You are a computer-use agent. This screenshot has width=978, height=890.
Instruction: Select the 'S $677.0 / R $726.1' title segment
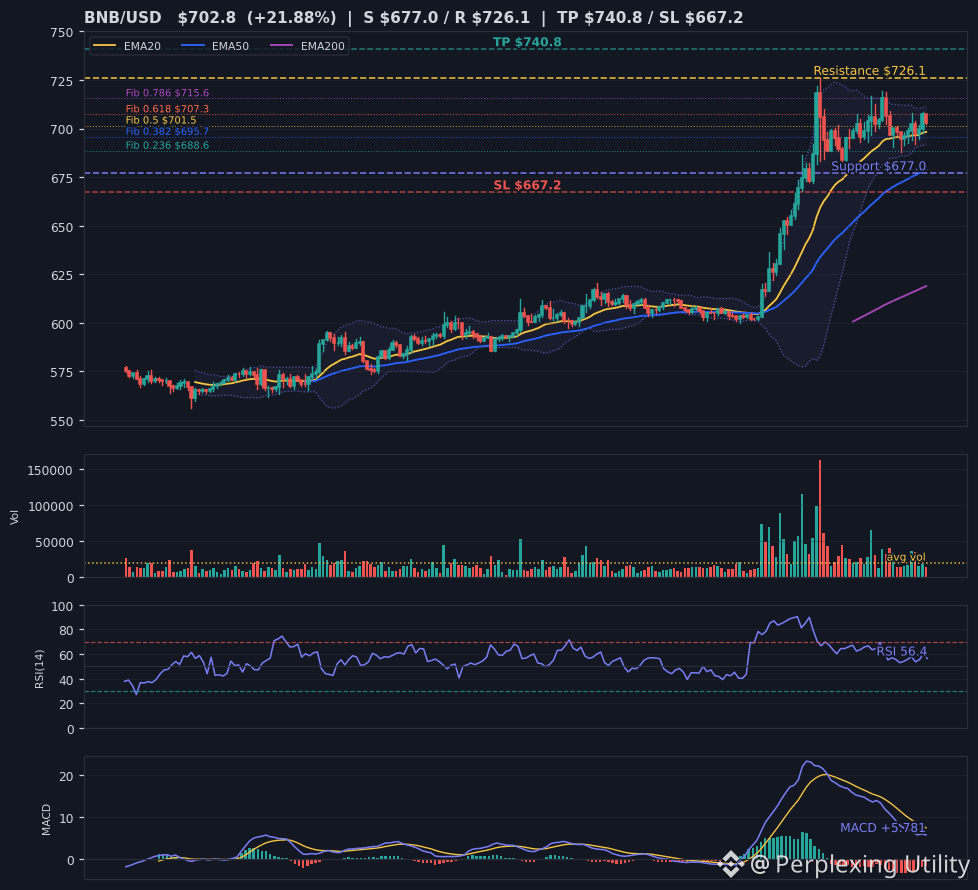(447, 17)
